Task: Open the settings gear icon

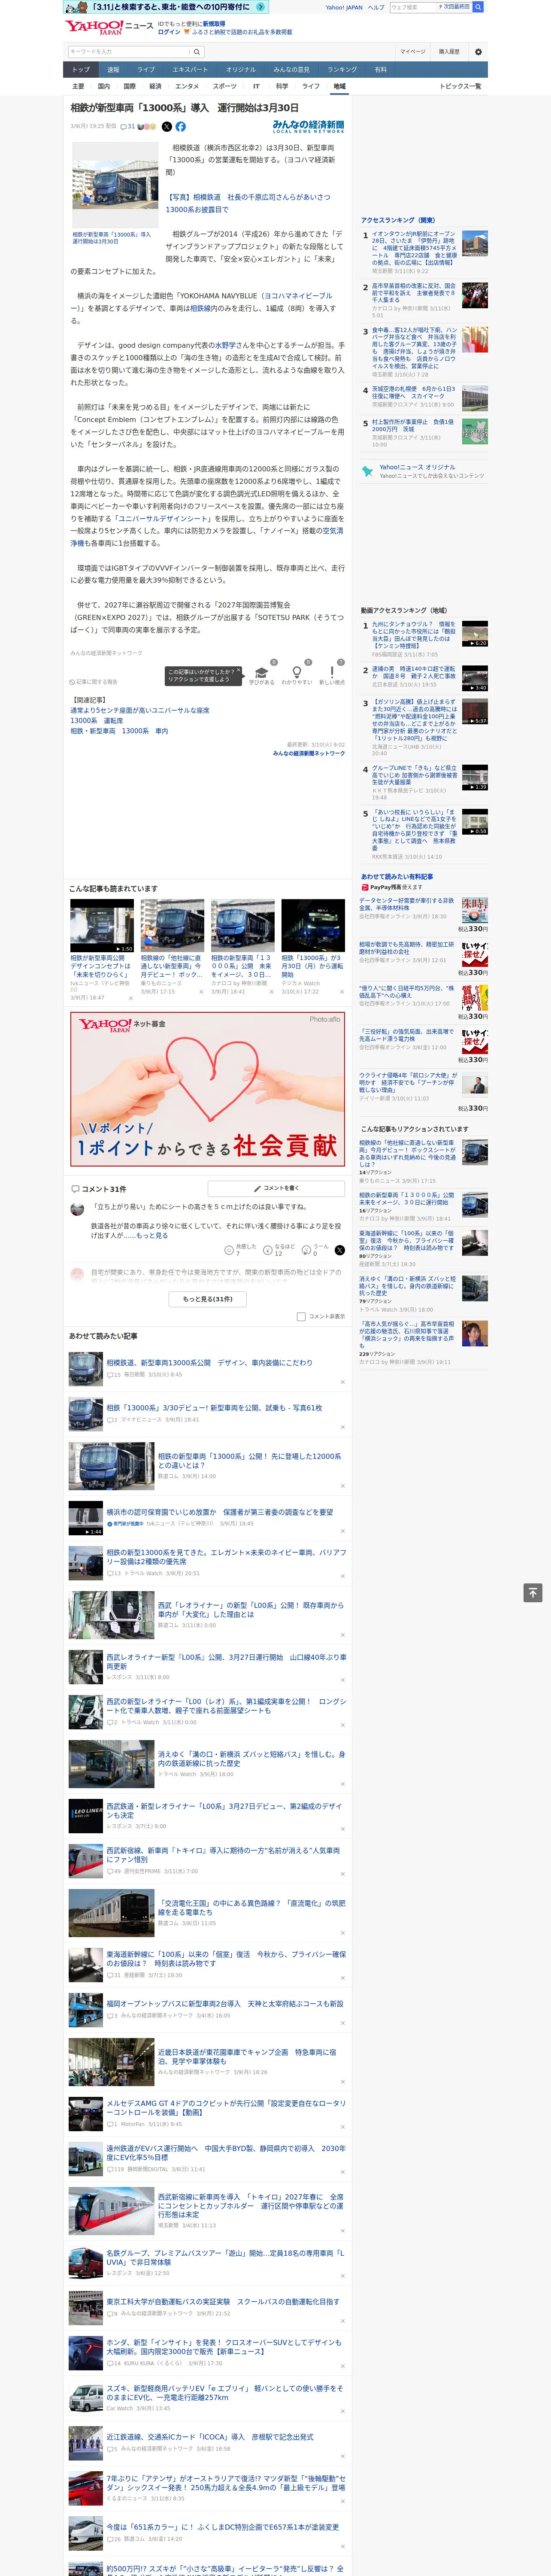Action: (x=478, y=51)
